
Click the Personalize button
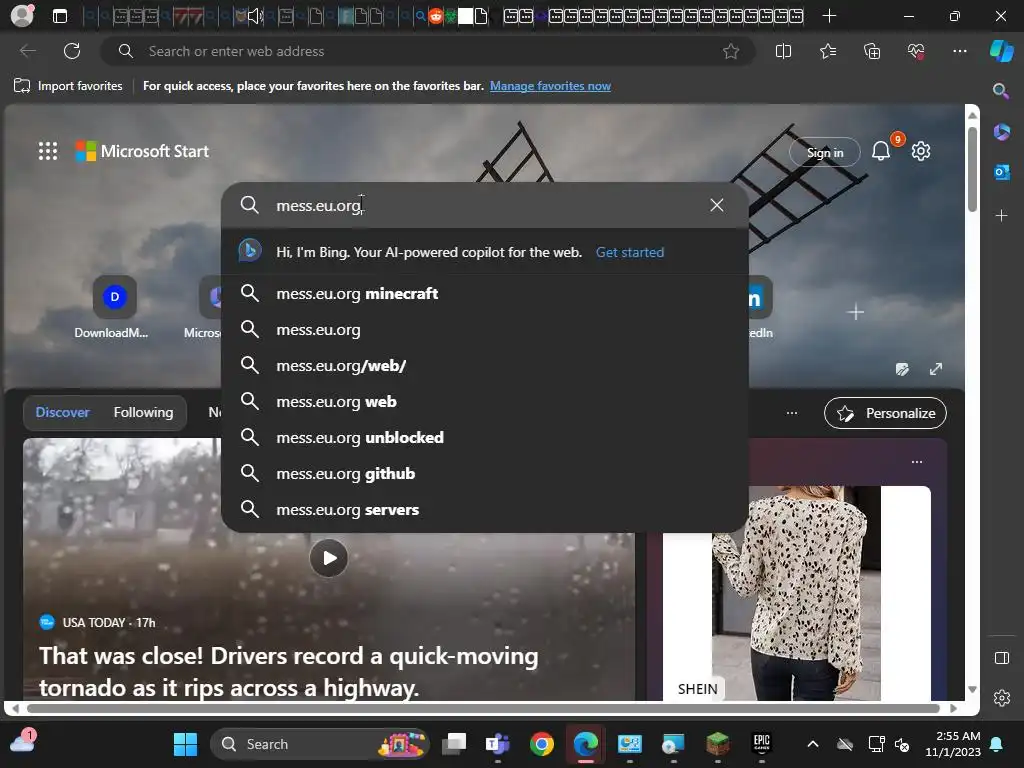click(x=885, y=413)
